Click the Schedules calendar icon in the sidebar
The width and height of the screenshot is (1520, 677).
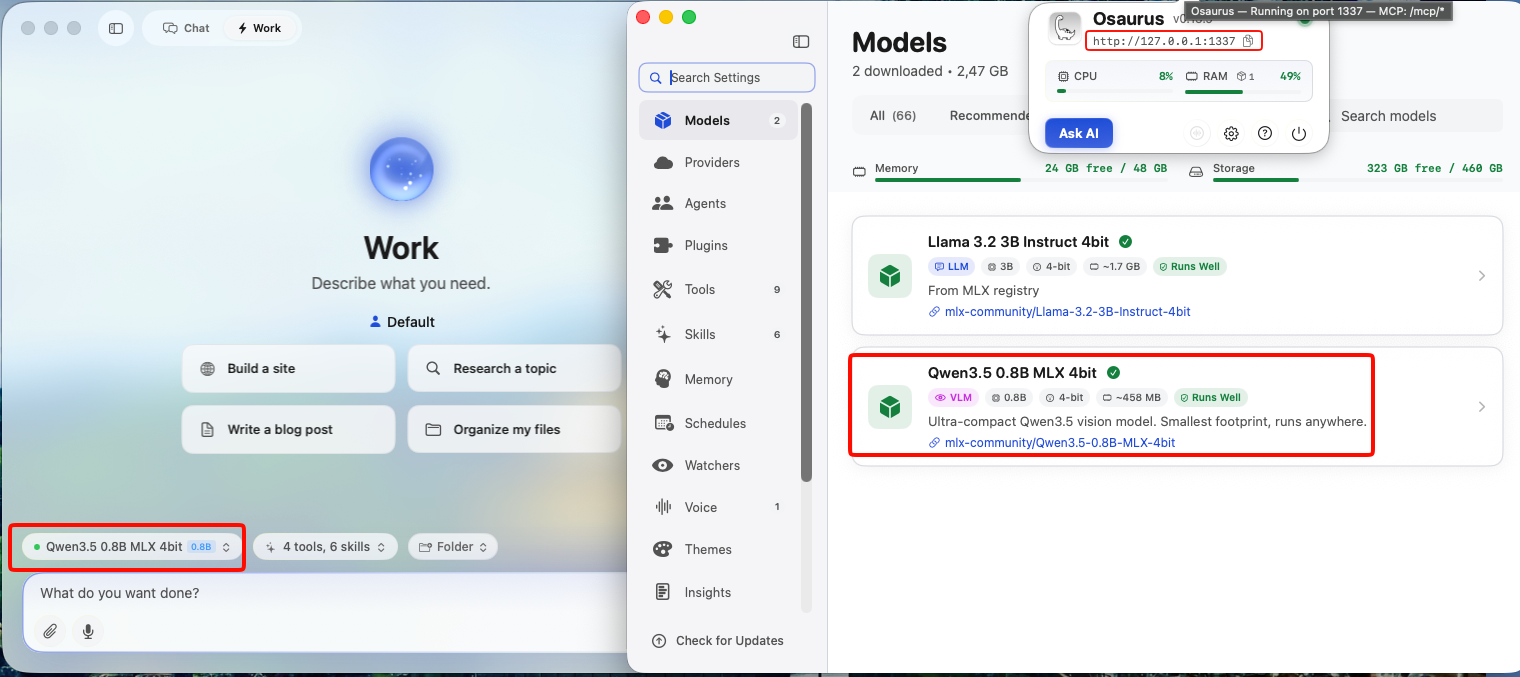click(663, 423)
